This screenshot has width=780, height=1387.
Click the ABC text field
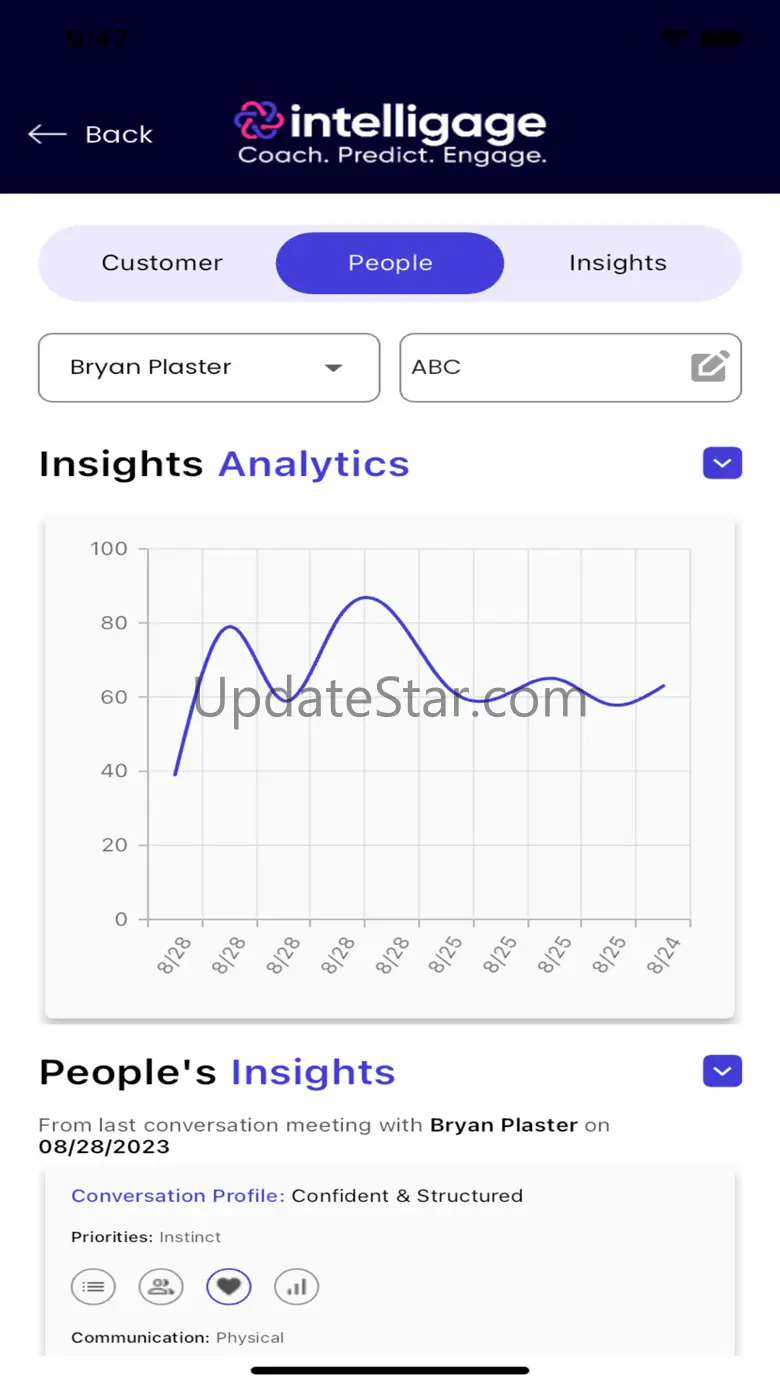click(571, 367)
